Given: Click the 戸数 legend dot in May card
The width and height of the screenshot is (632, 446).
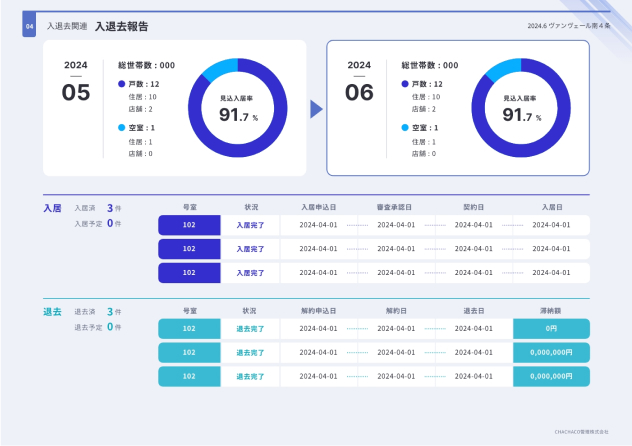Looking at the screenshot, I should pyautogui.click(x=122, y=84).
